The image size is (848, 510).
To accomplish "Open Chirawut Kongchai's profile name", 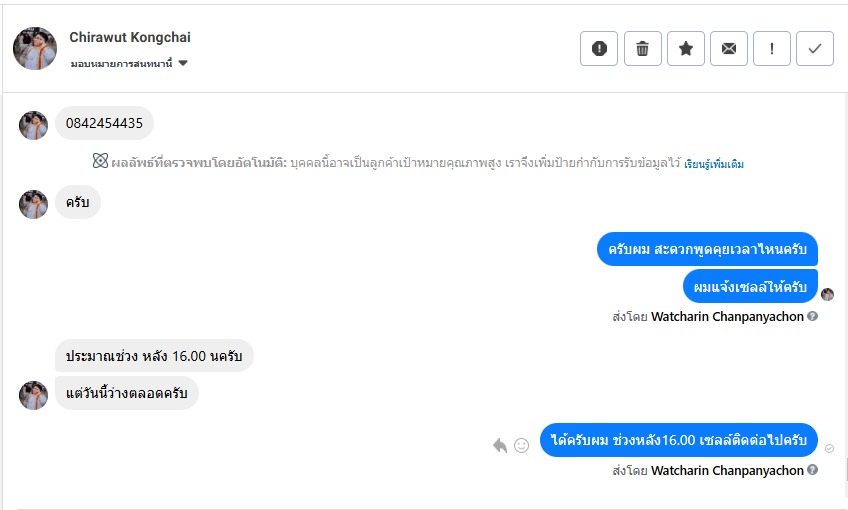I will click(x=130, y=38).
